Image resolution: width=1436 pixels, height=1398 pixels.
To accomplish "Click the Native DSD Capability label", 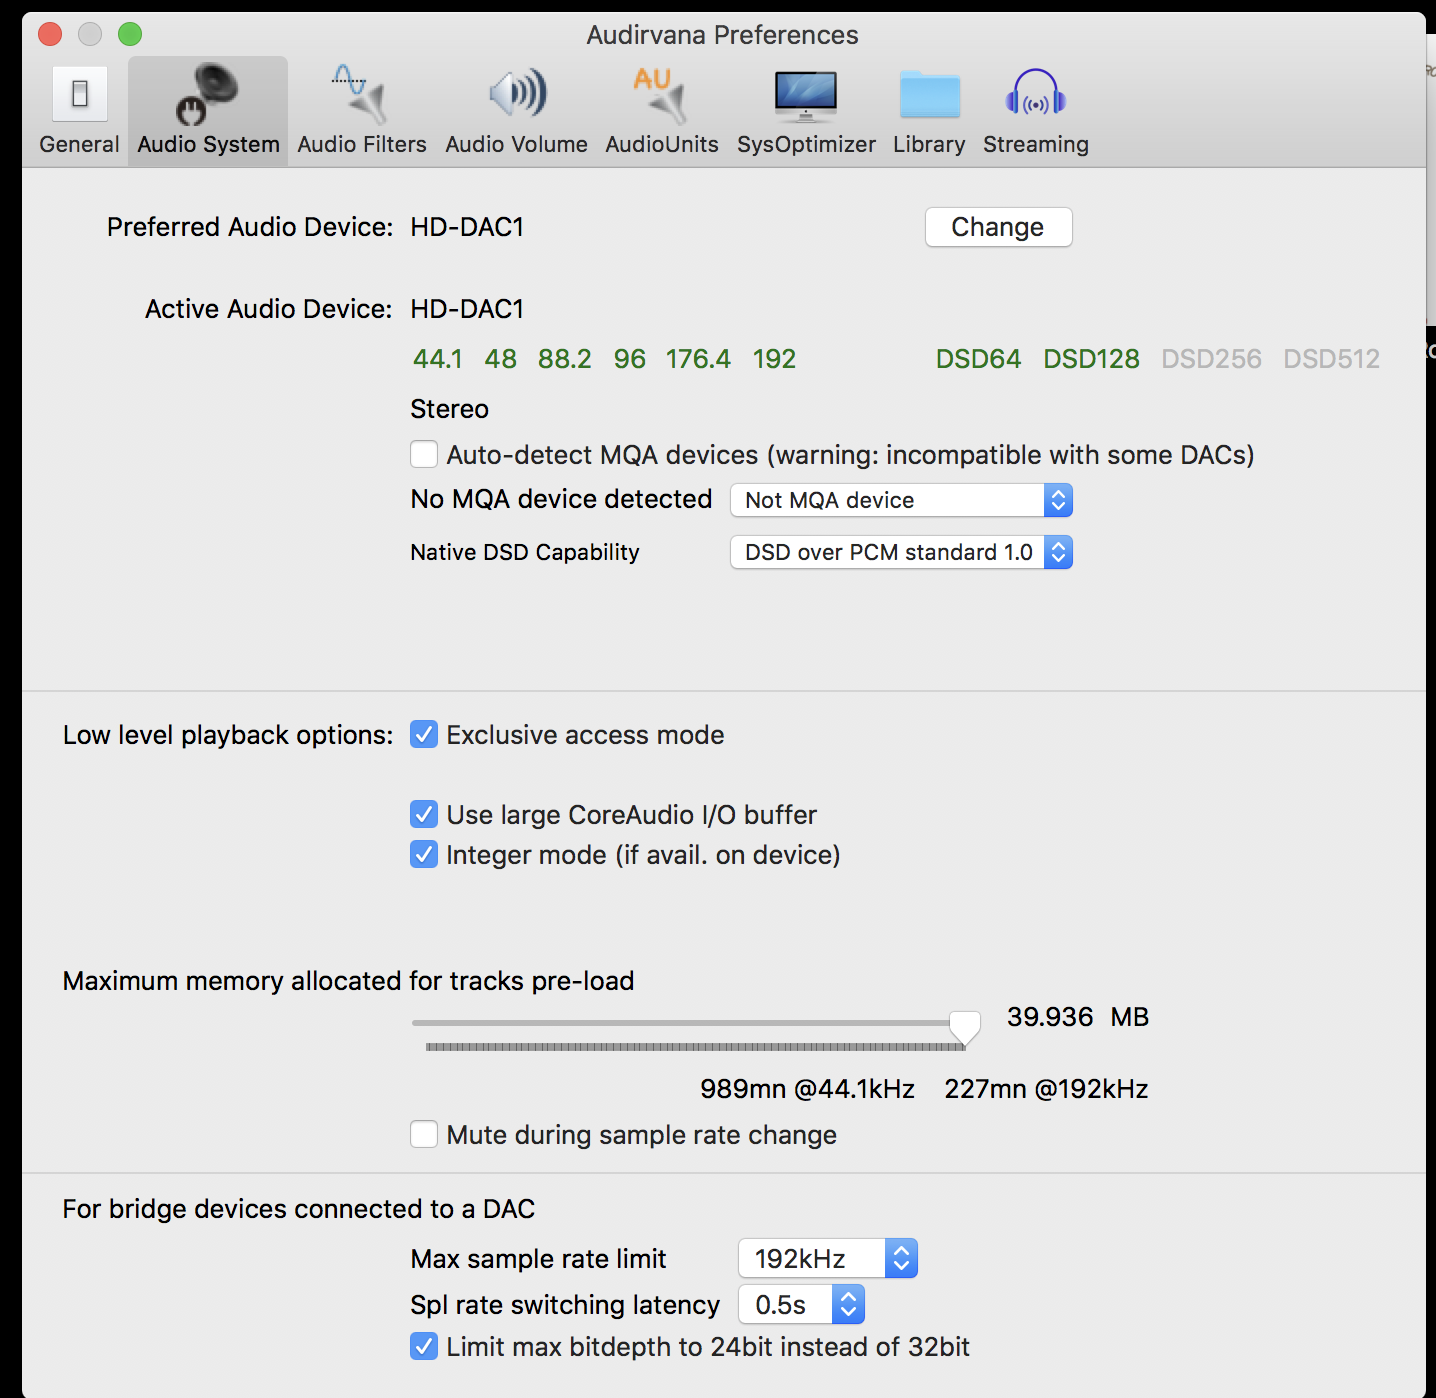I will click(x=525, y=552).
